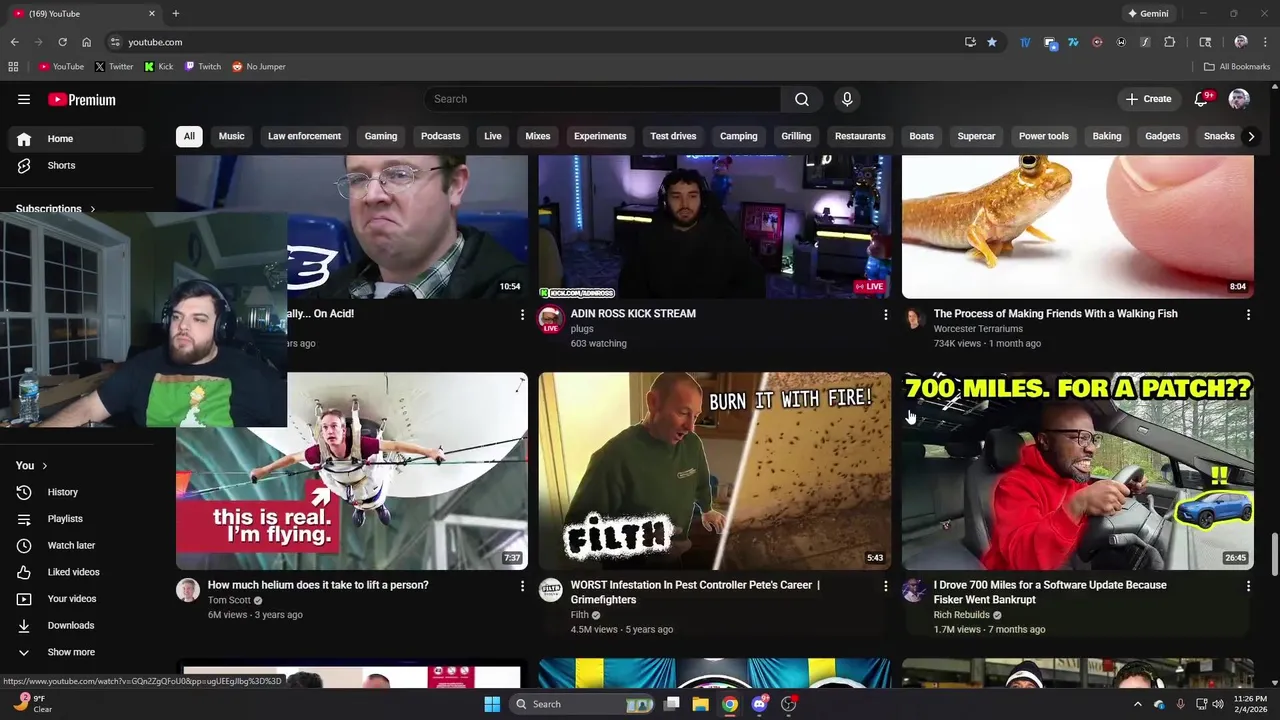Open the weather widget in the taskbar
Screen dimensions: 1280x720
point(31,704)
